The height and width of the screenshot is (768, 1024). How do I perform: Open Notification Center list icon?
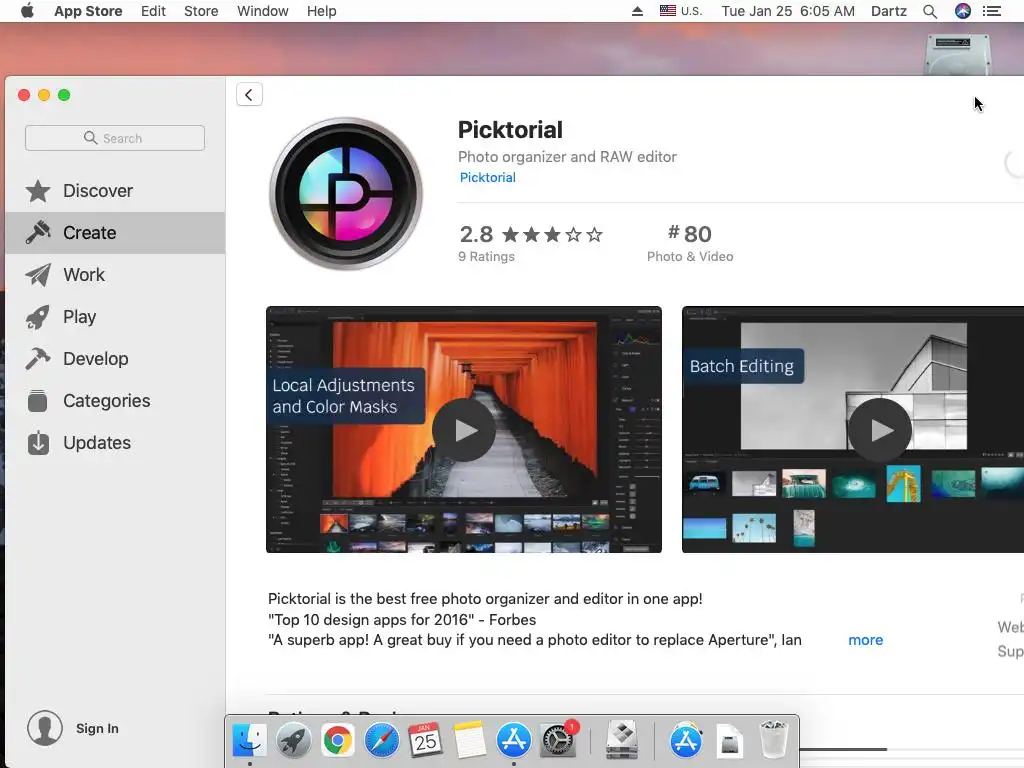(992, 11)
